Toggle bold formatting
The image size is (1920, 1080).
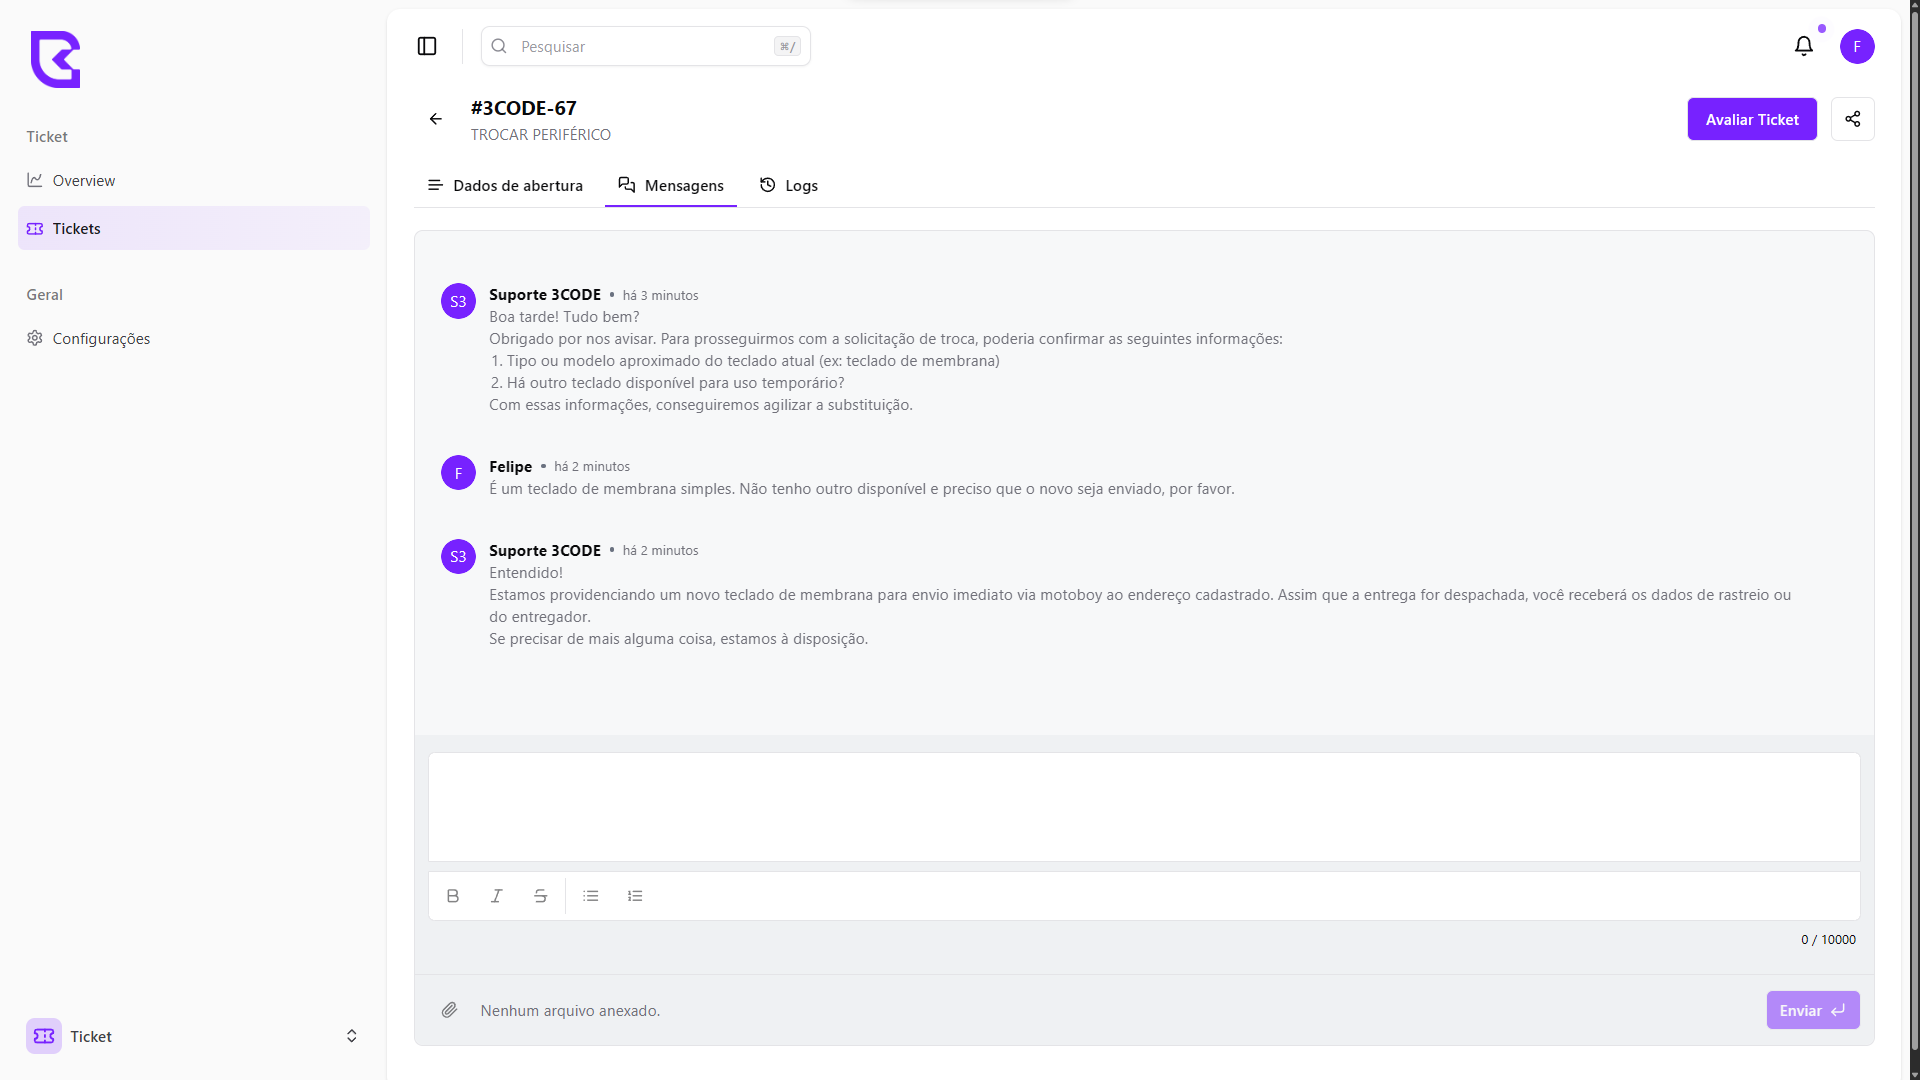tap(453, 896)
